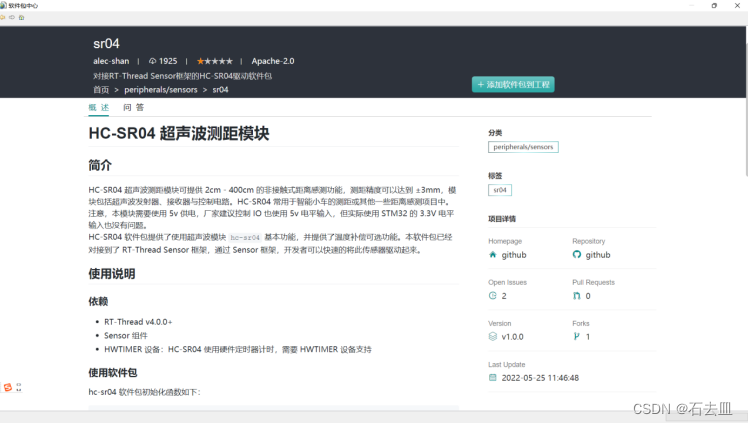Click the browser back arrow icon

(x=2, y=17)
